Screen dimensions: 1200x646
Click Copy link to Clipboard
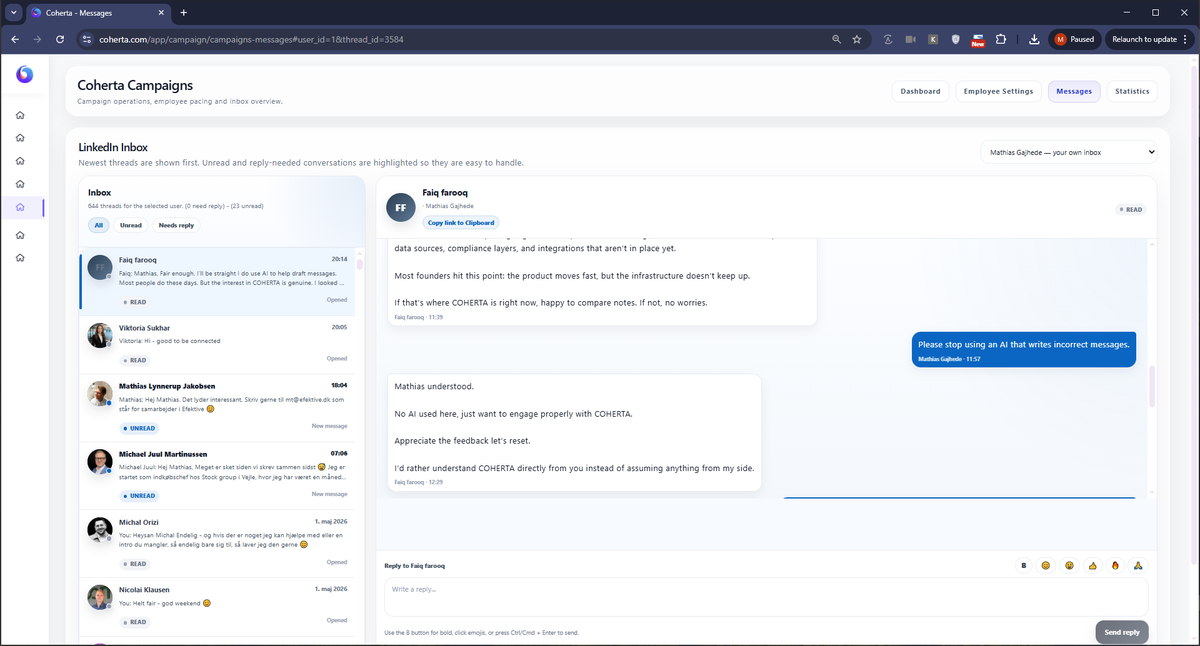tap(460, 222)
